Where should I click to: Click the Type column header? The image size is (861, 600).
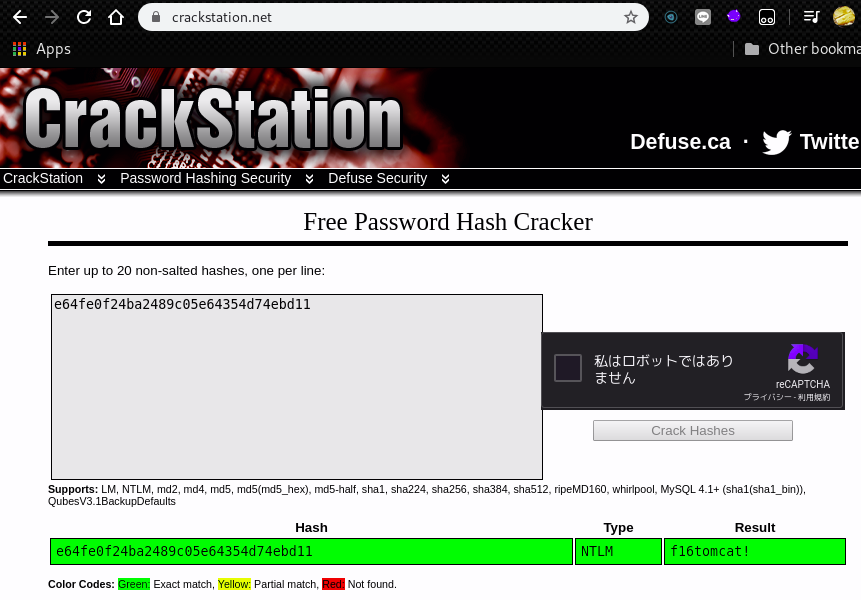coord(618,528)
